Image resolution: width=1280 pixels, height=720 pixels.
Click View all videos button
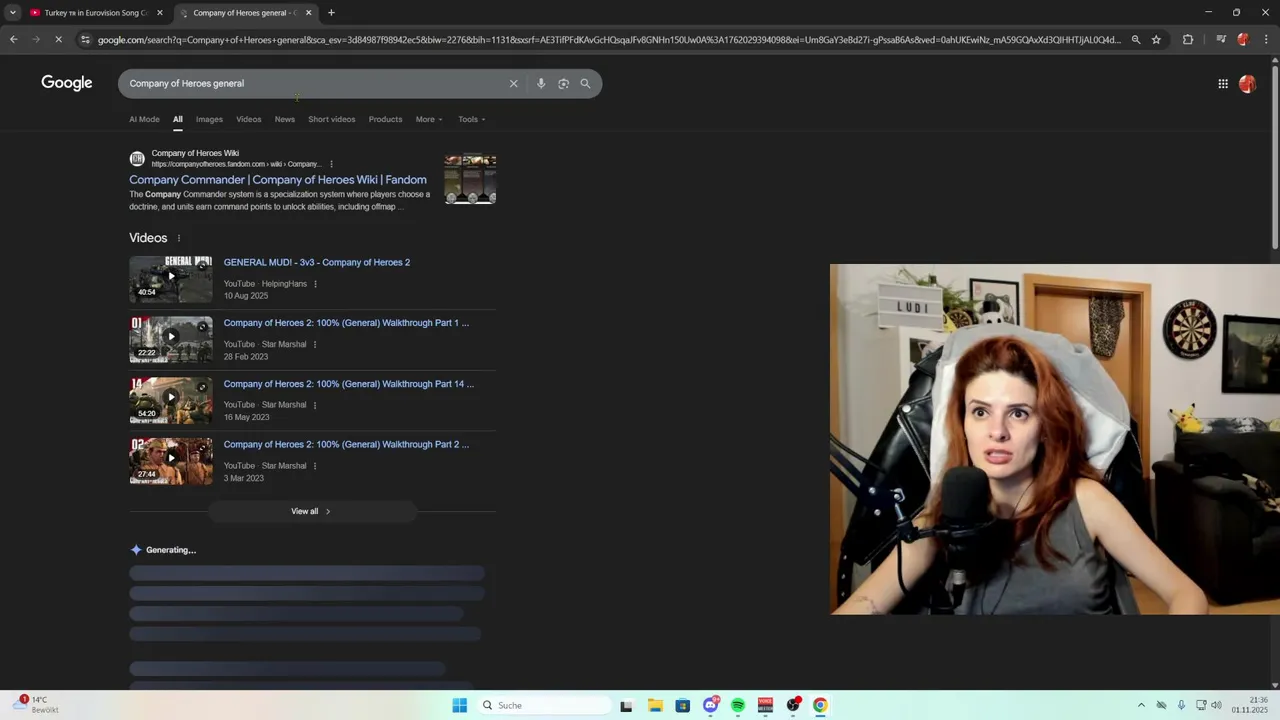tap(311, 511)
